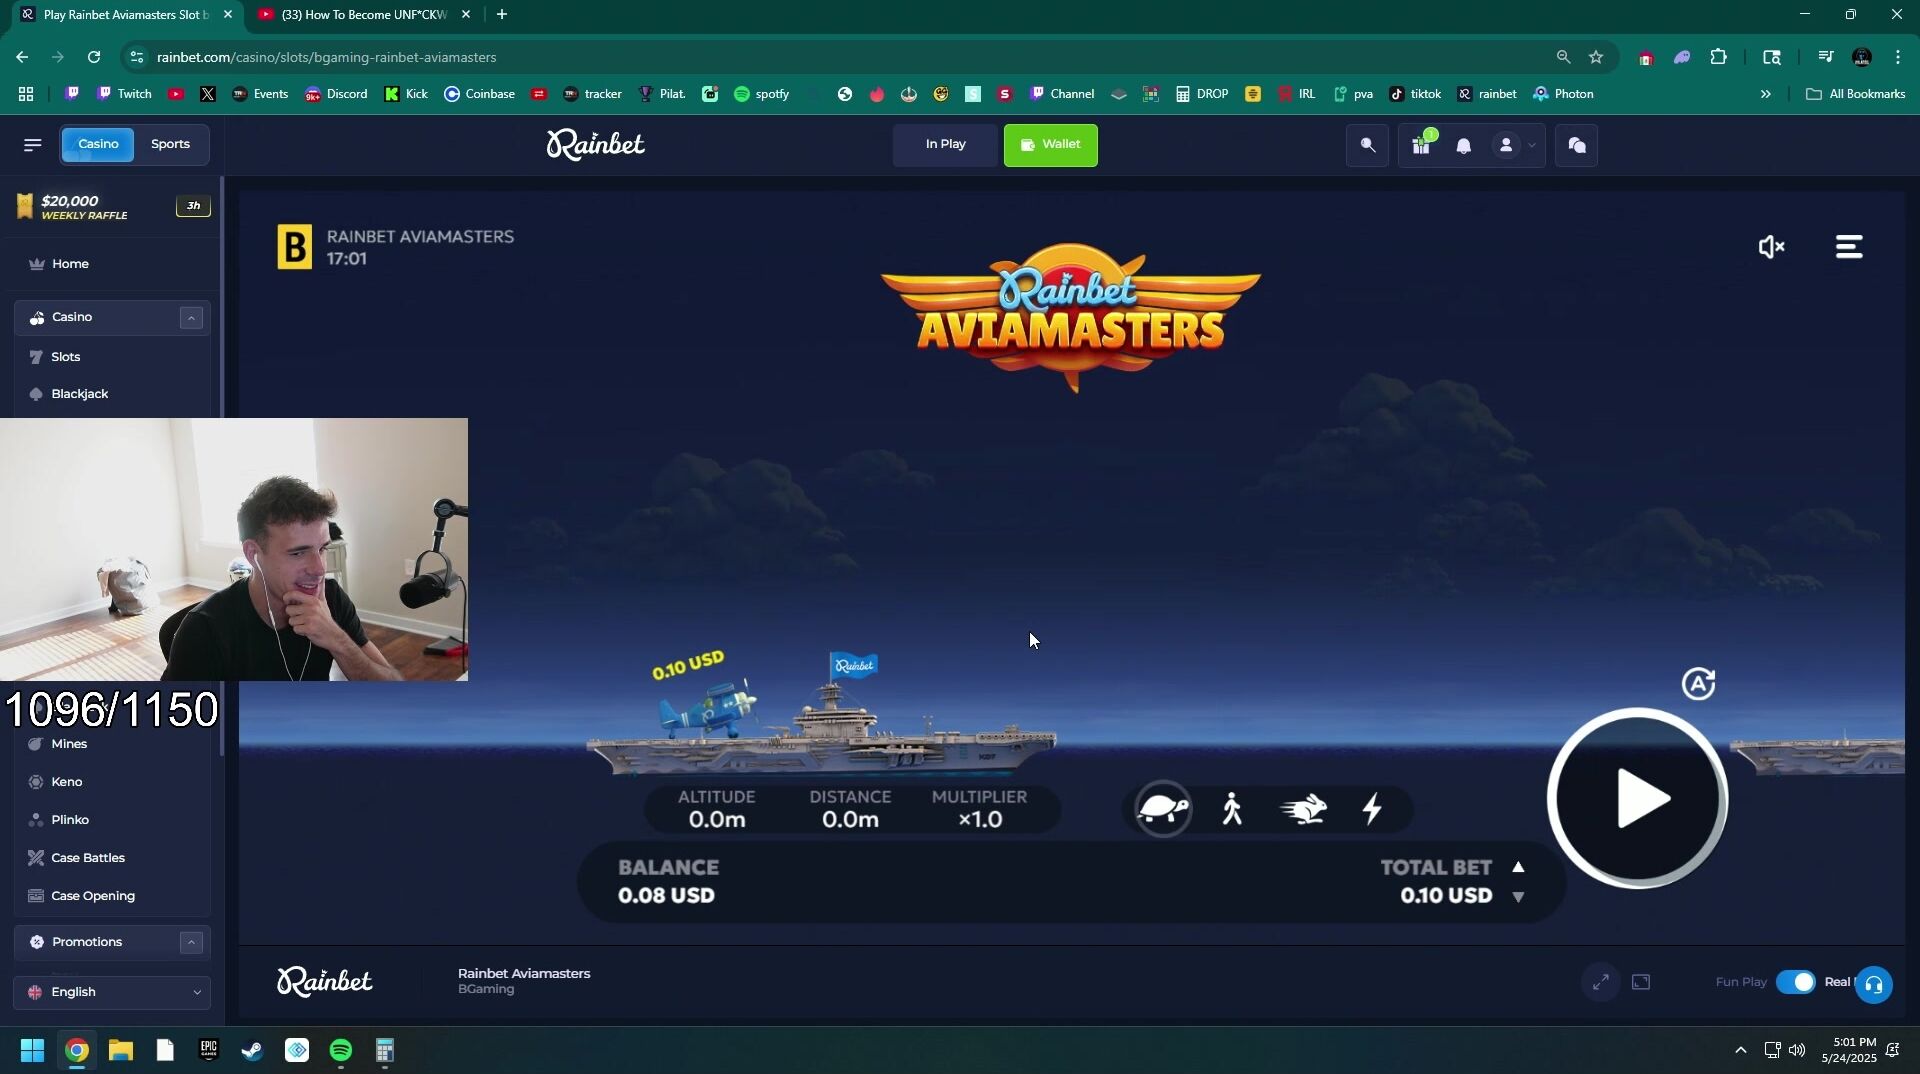Image resolution: width=1920 pixels, height=1074 pixels.
Task: Open the Kick bookmark
Action: click(x=406, y=94)
